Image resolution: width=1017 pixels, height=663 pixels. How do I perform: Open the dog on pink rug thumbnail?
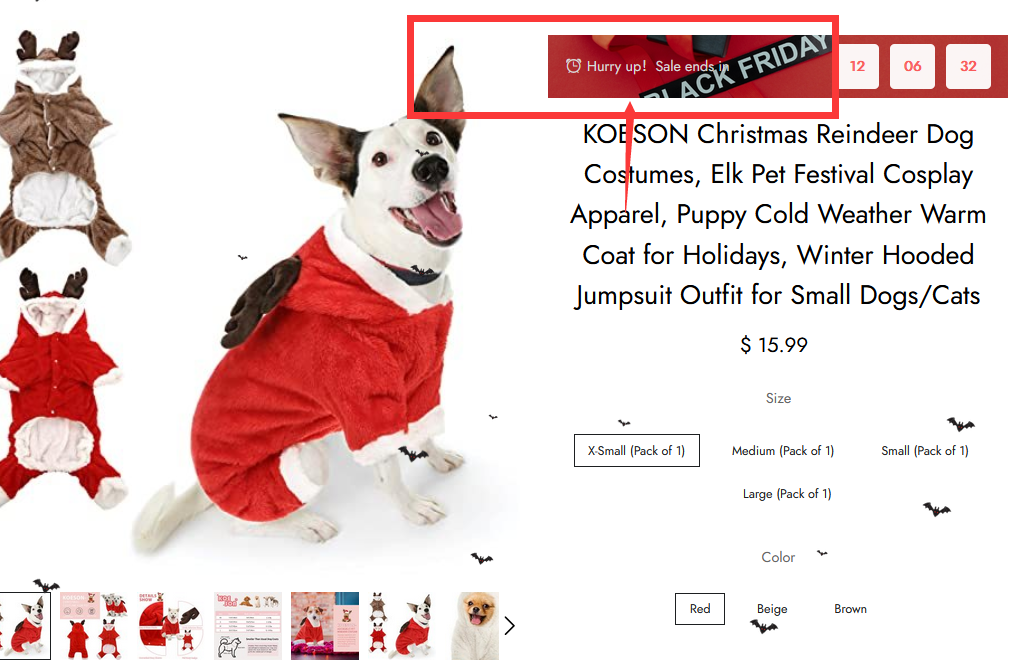324,625
